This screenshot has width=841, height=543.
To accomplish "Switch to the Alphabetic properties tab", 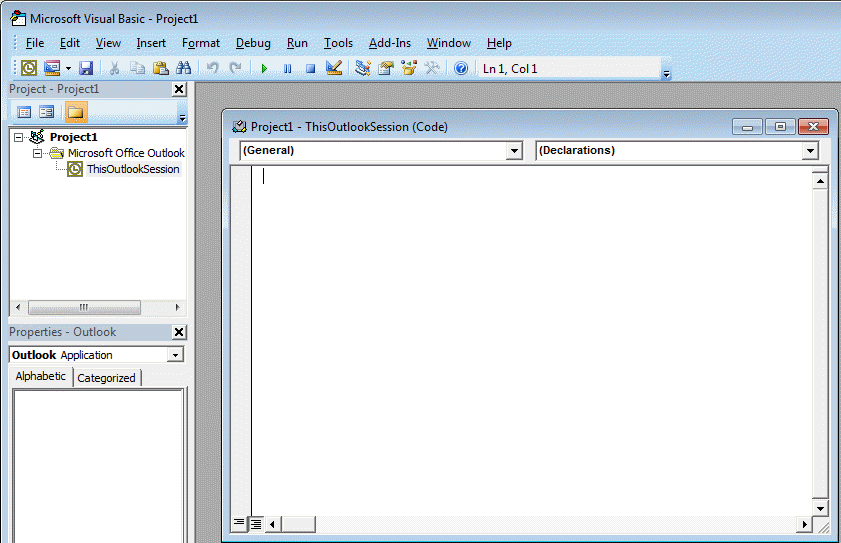I will tap(41, 376).
